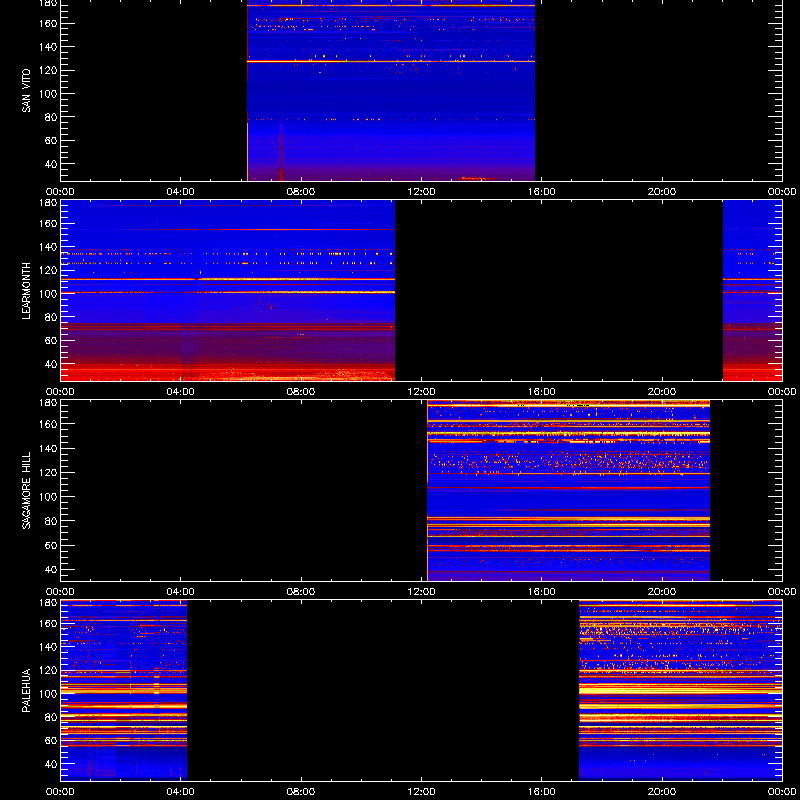Click the 100 frequency label on Learmonth axis

click(x=48, y=294)
